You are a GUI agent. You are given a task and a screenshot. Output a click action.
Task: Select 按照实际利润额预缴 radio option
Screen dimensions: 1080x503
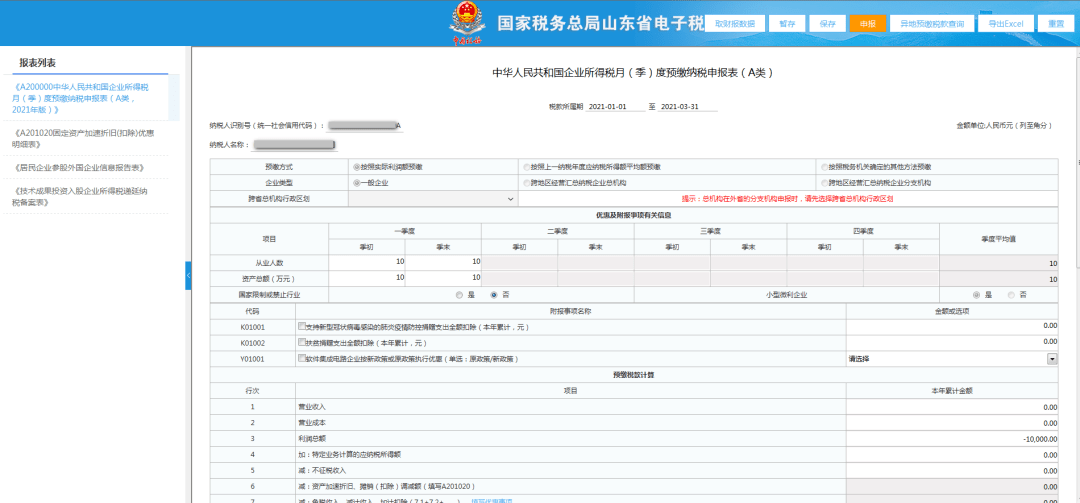pos(356,167)
